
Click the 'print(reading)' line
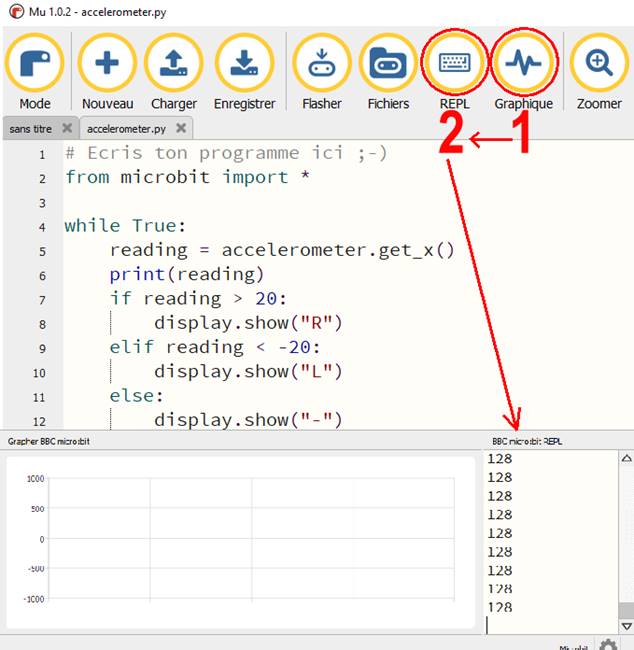[x=187, y=274]
